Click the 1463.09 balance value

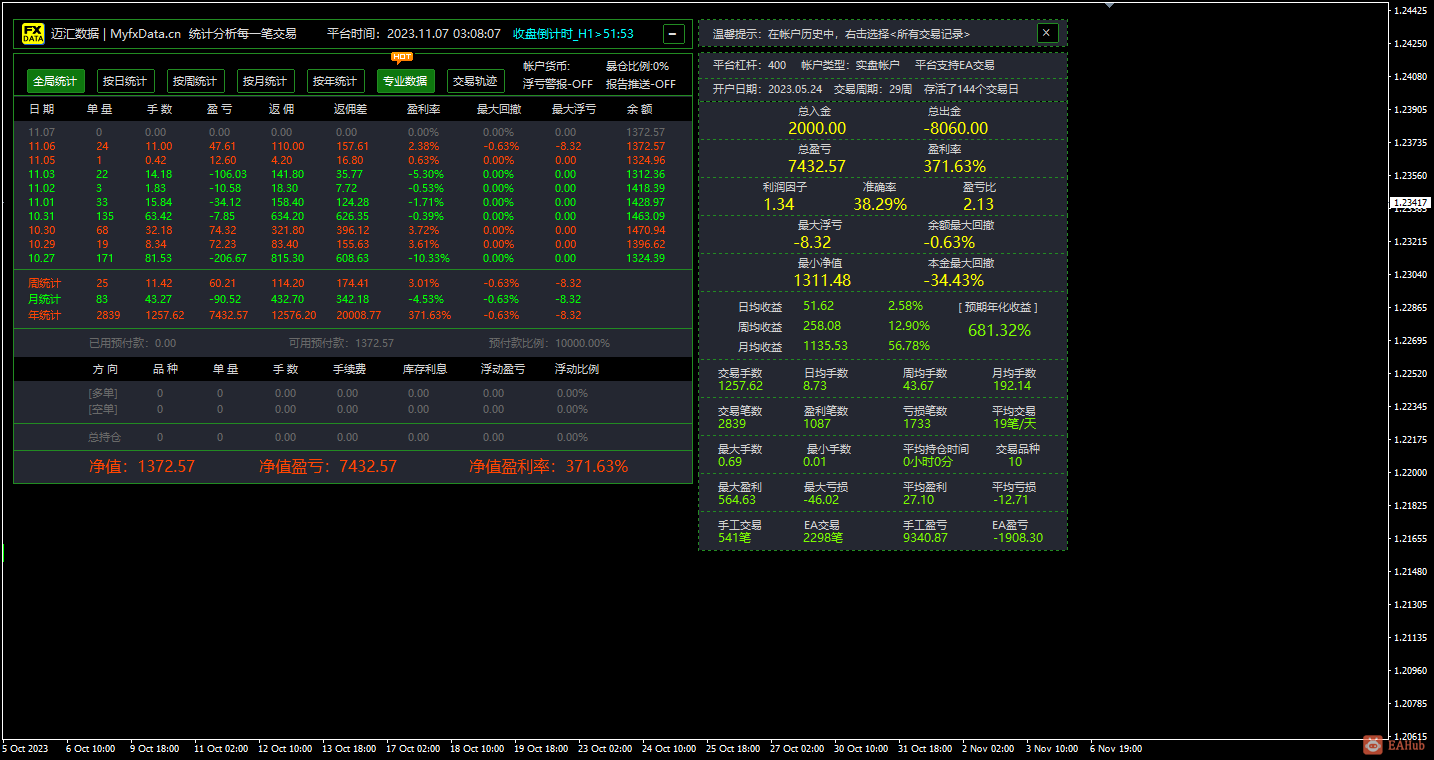(645, 216)
